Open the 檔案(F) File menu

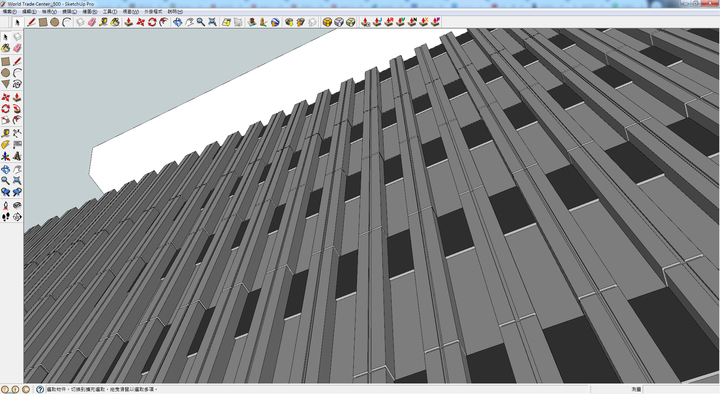pyautogui.click(x=10, y=11)
